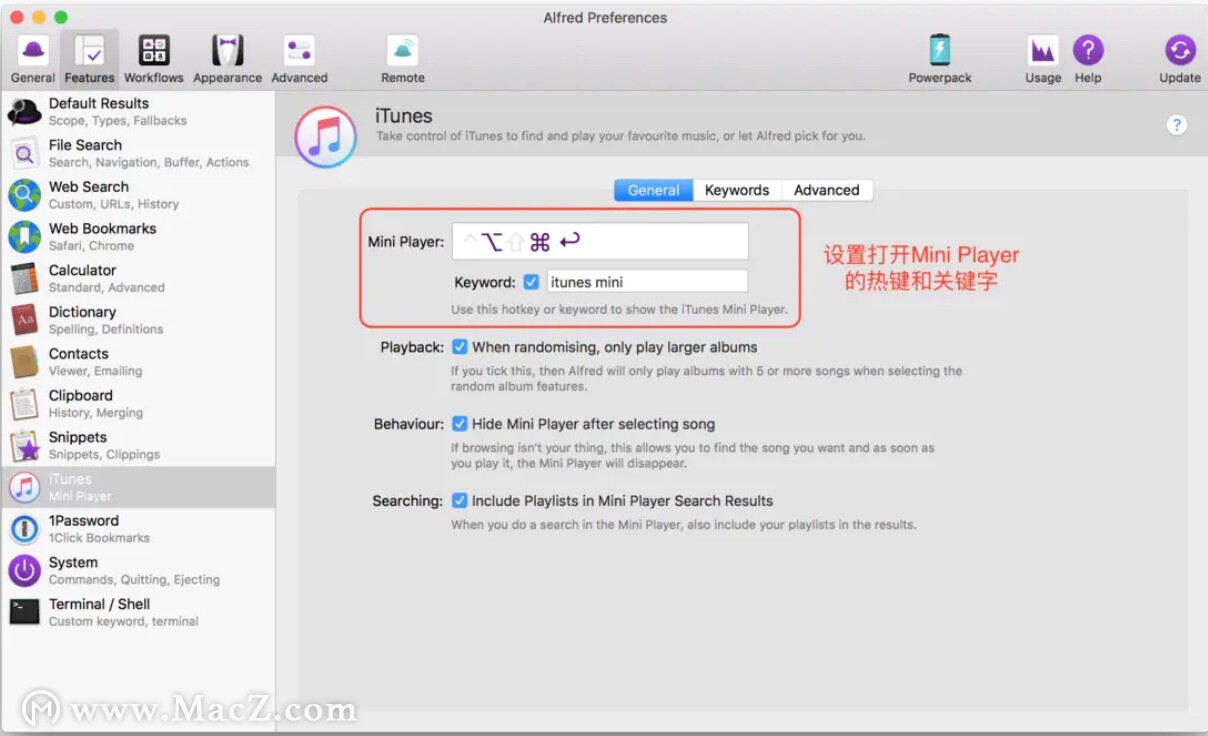Image resolution: width=1208 pixels, height=736 pixels.
Task: Click "Take control of iTunes" description text
Action: click(621, 136)
